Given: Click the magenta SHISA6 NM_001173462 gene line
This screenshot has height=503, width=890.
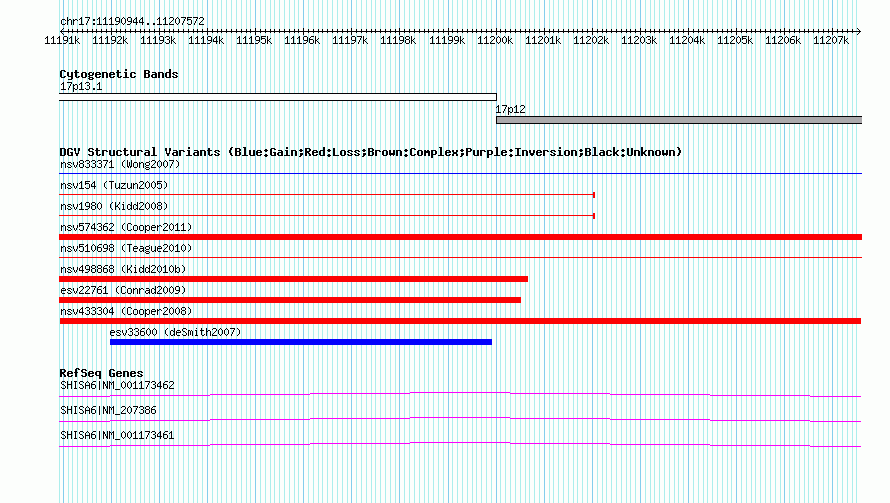Looking at the screenshot, I should pos(460,395).
